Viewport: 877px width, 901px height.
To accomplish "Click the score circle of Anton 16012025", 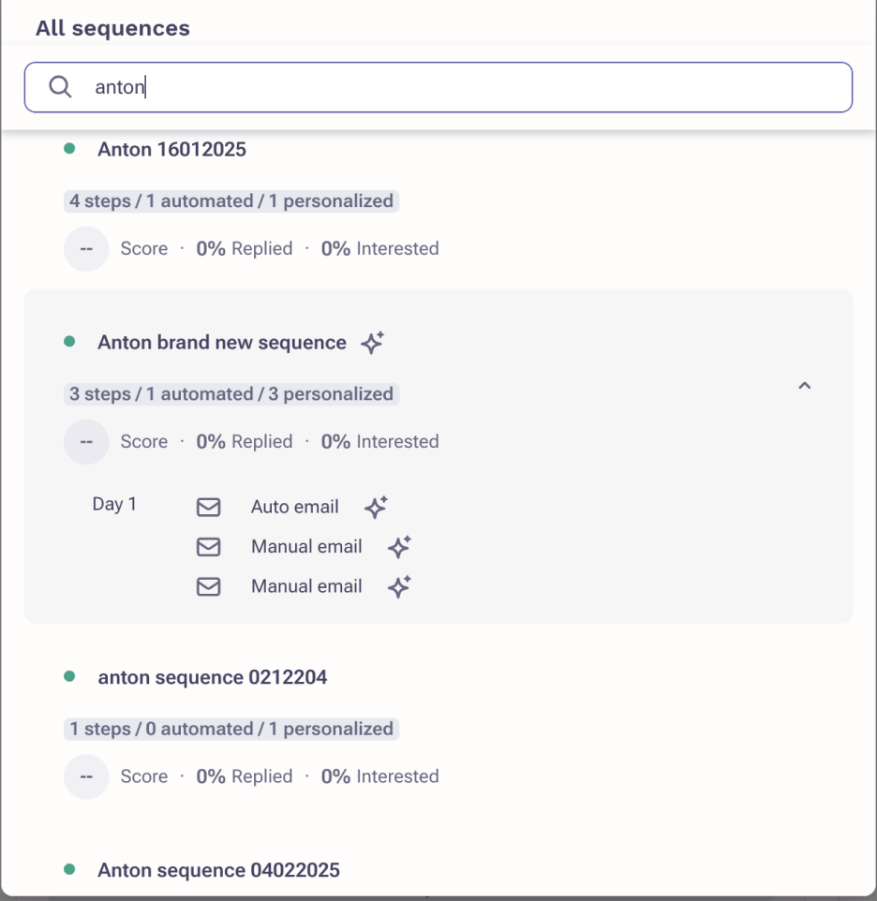I will pos(86,249).
